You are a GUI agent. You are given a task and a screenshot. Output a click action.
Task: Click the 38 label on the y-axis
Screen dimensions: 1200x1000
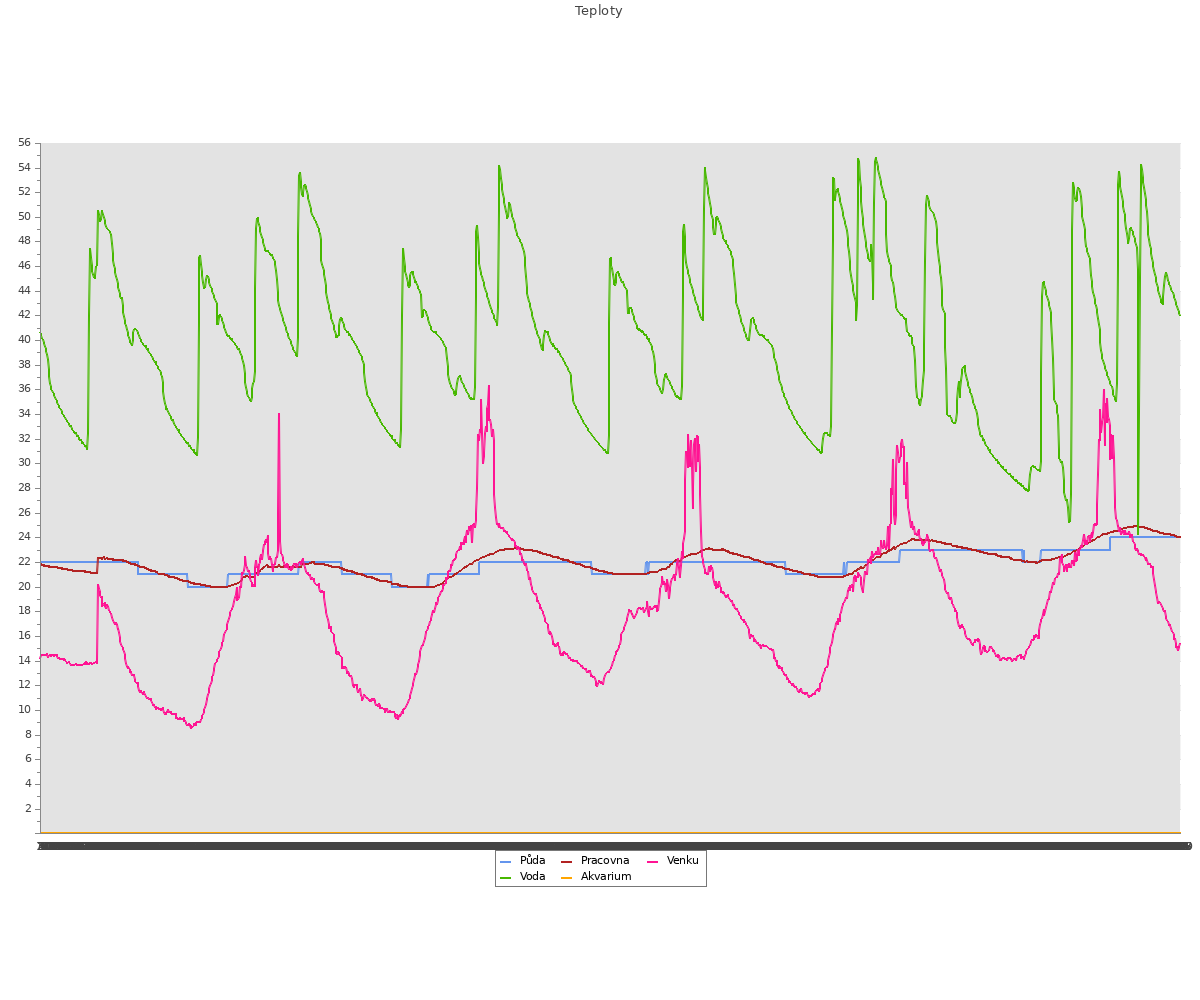tap(24, 365)
